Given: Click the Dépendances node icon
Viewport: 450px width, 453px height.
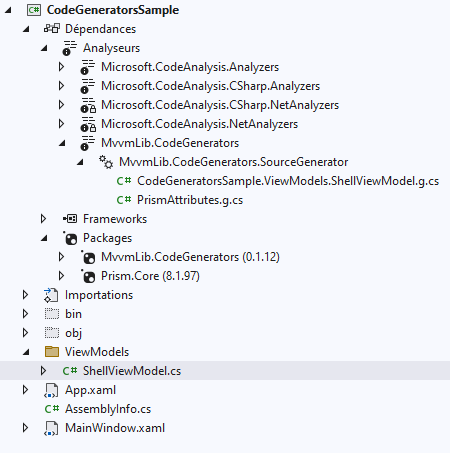Looking at the screenshot, I should click(x=52, y=29).
